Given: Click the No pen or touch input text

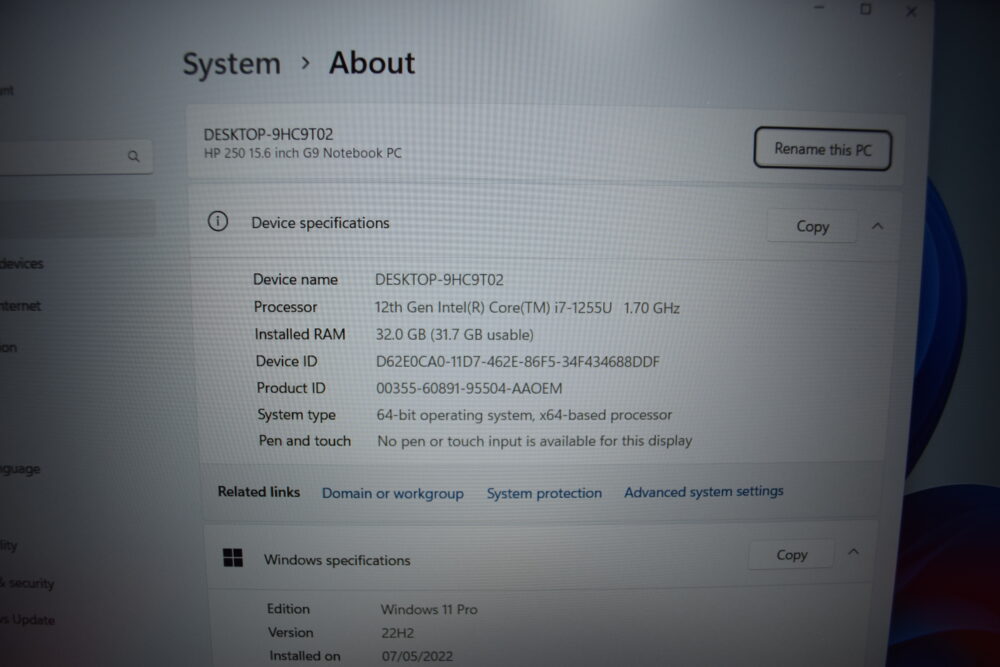Looking at the screenshot, I should tap(534, 441).
